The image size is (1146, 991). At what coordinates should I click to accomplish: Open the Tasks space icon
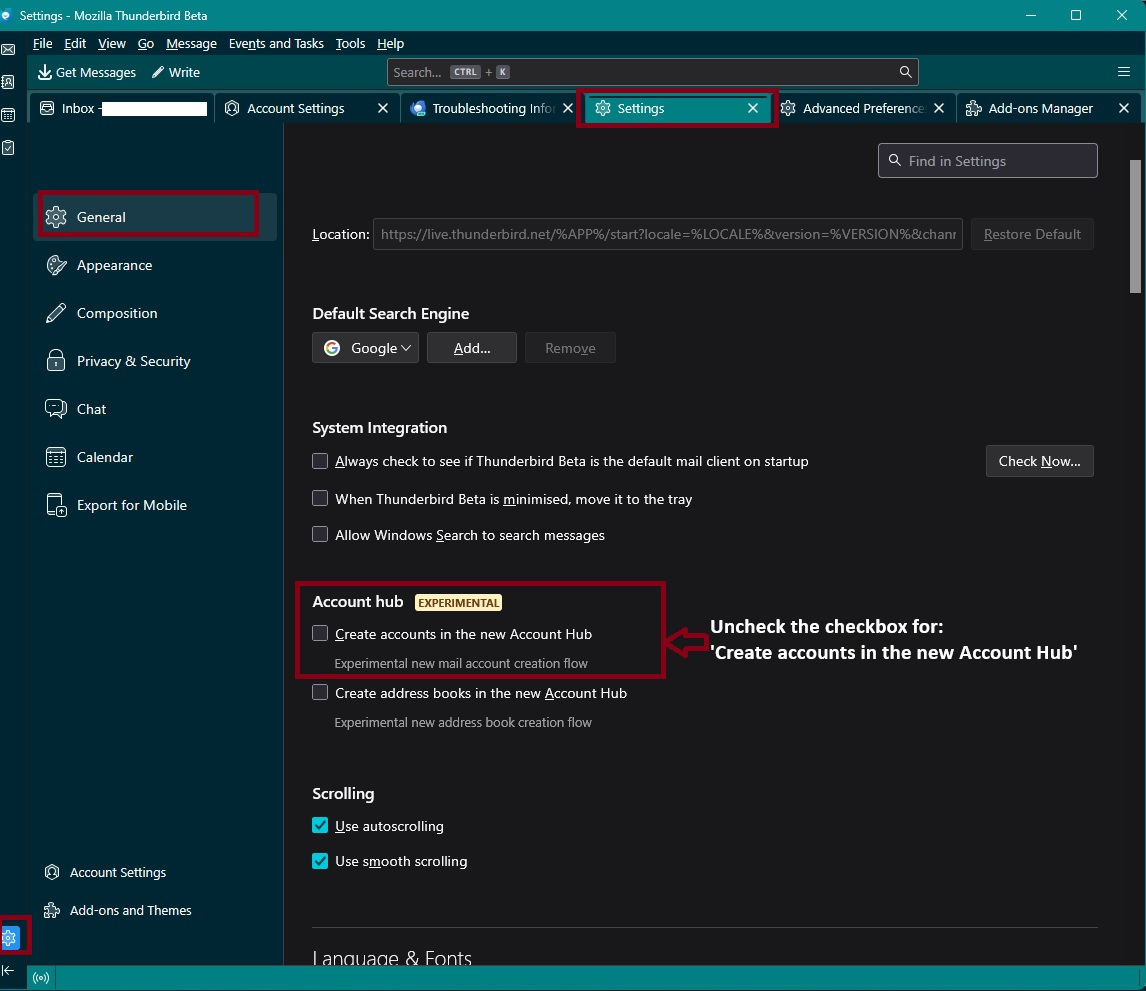[x=8, y=148]
